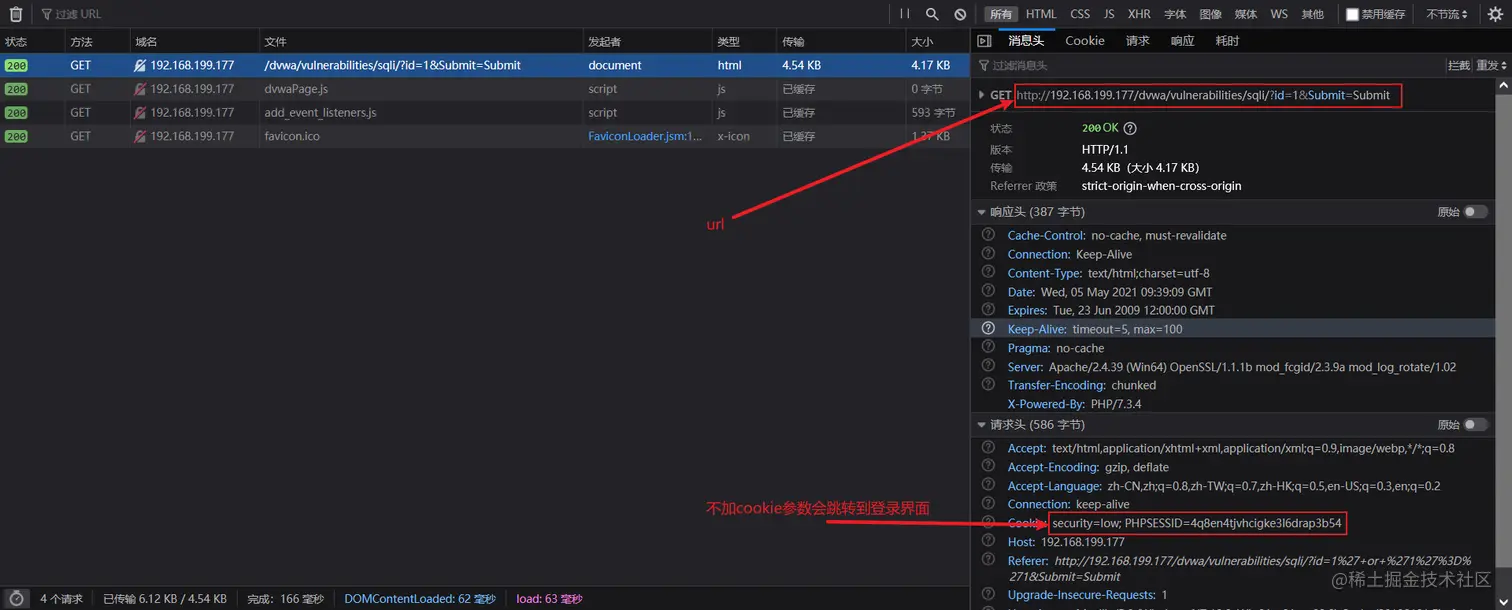Open help icon for Accept-Encoding header
Screen dimensions: 1512x610
pos(988,467)
